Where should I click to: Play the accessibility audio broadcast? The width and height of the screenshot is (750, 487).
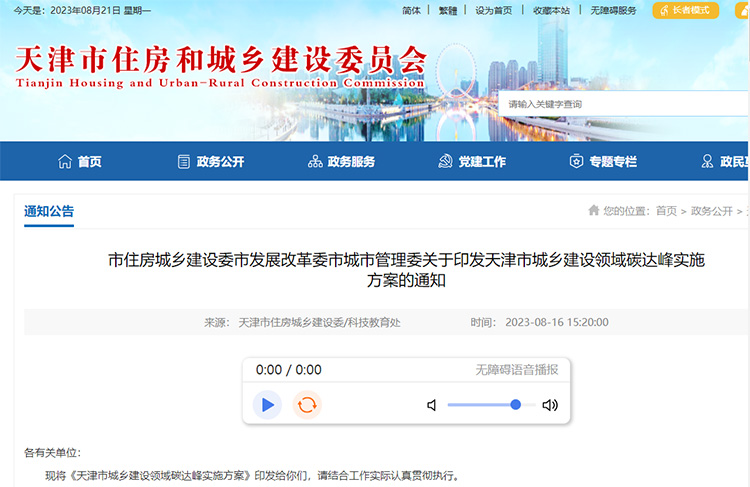tap(266, 404)
